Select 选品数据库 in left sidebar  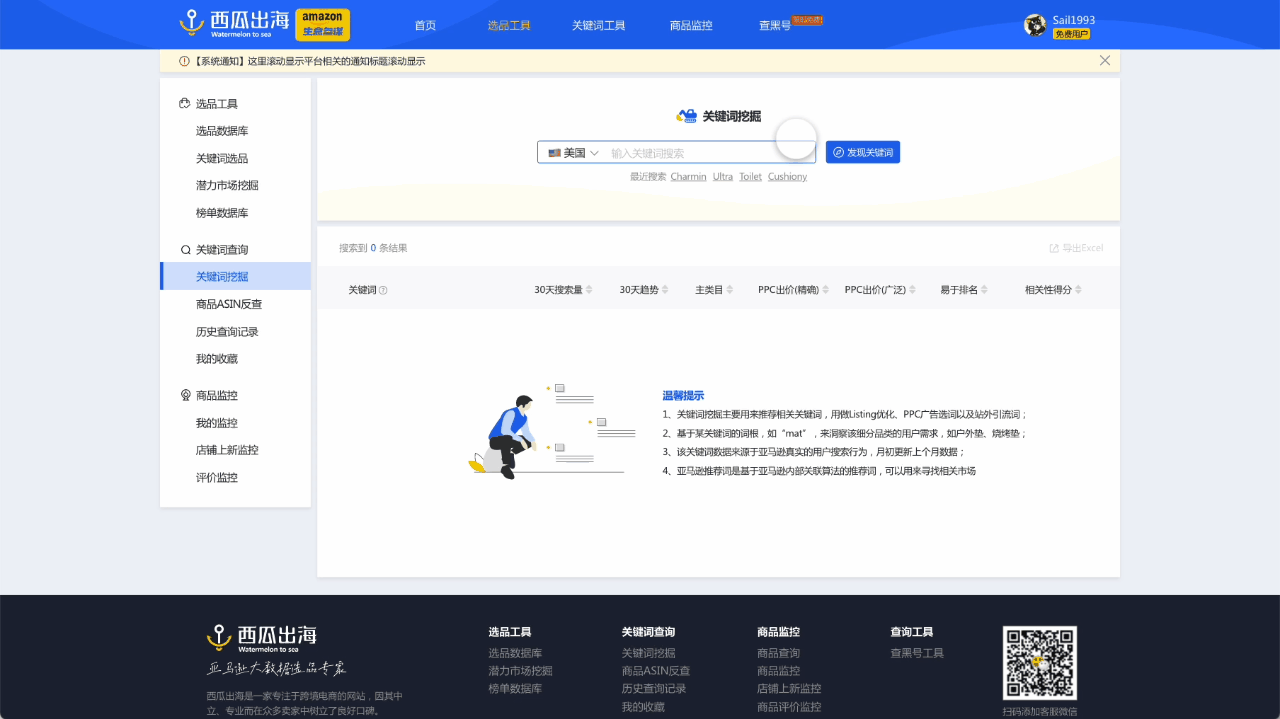pyautogui.click(x=222, y=131)
